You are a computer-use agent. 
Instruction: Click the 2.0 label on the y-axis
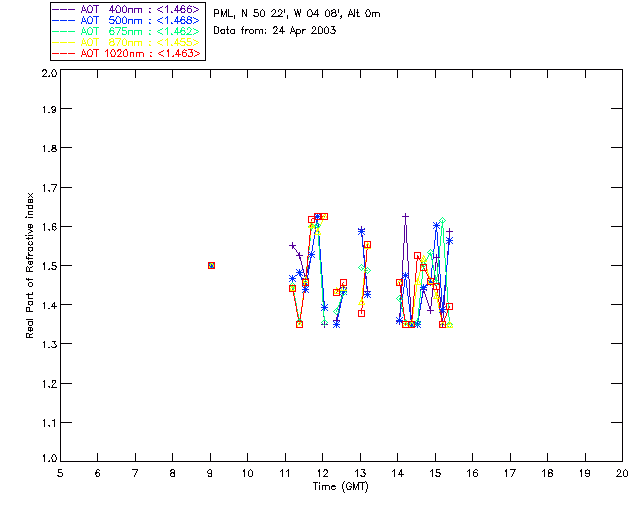click(x=47, y=74)
